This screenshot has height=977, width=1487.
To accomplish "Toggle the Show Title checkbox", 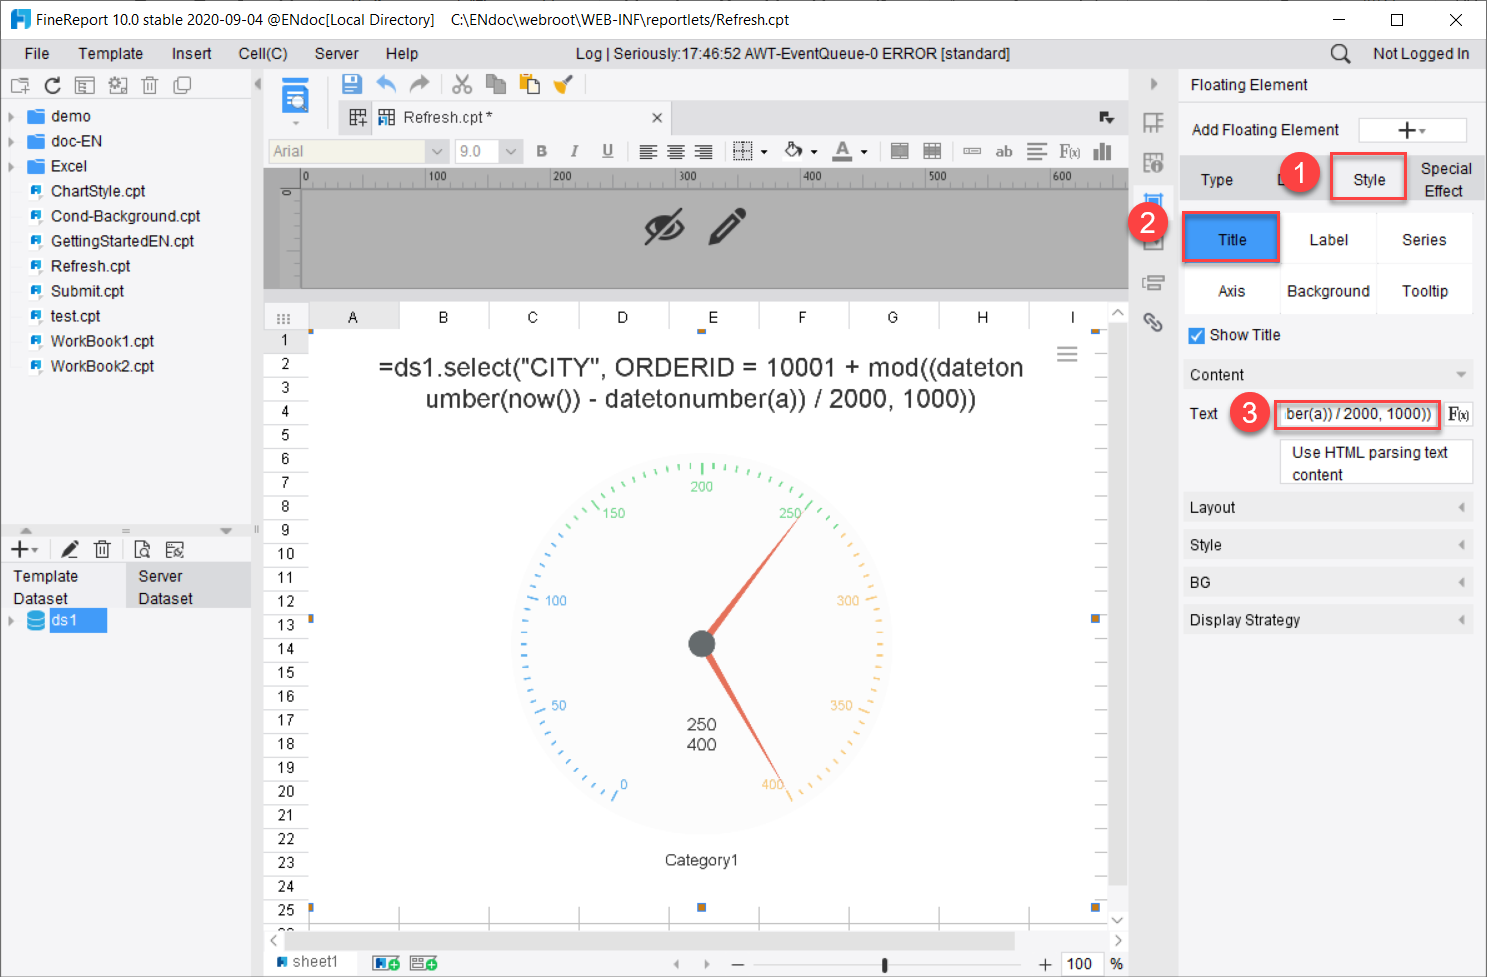I will (x=1196, y=336).
